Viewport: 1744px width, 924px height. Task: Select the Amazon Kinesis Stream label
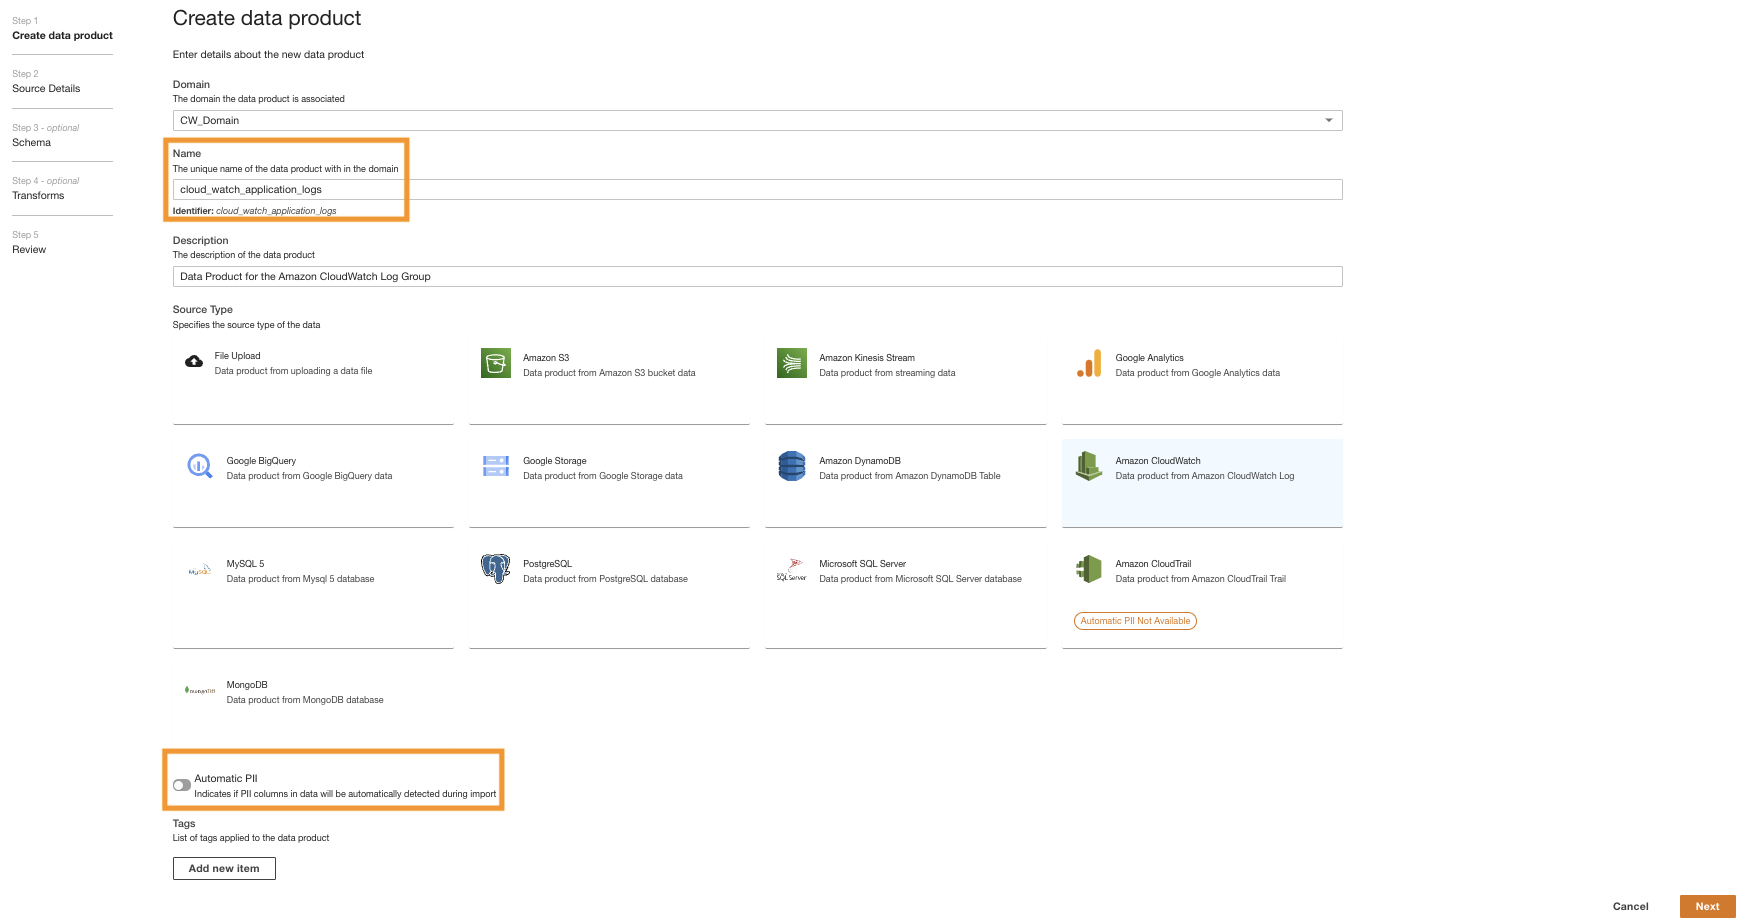click(867, 358)
